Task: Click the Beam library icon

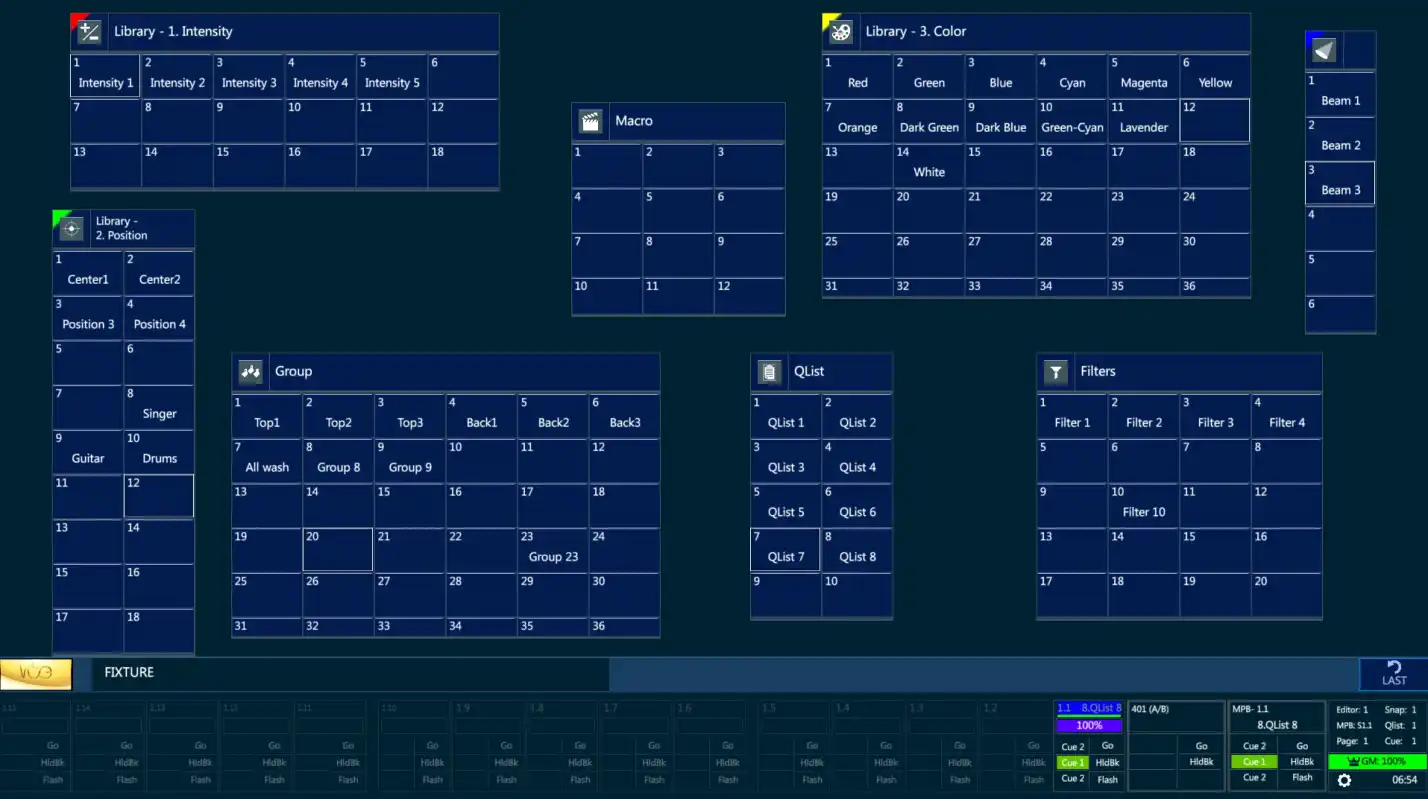Action: (x=1324, y=49)
